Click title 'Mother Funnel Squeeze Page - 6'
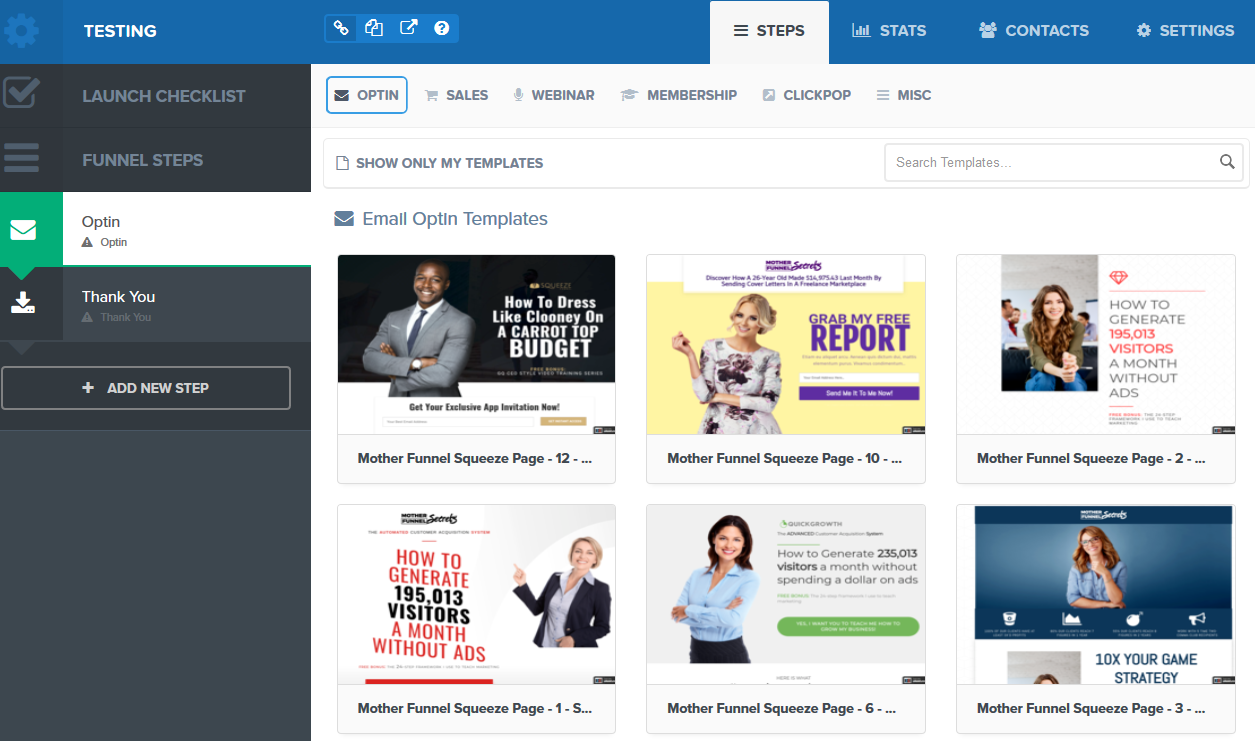1255x741 pixels. click(782, 709)
